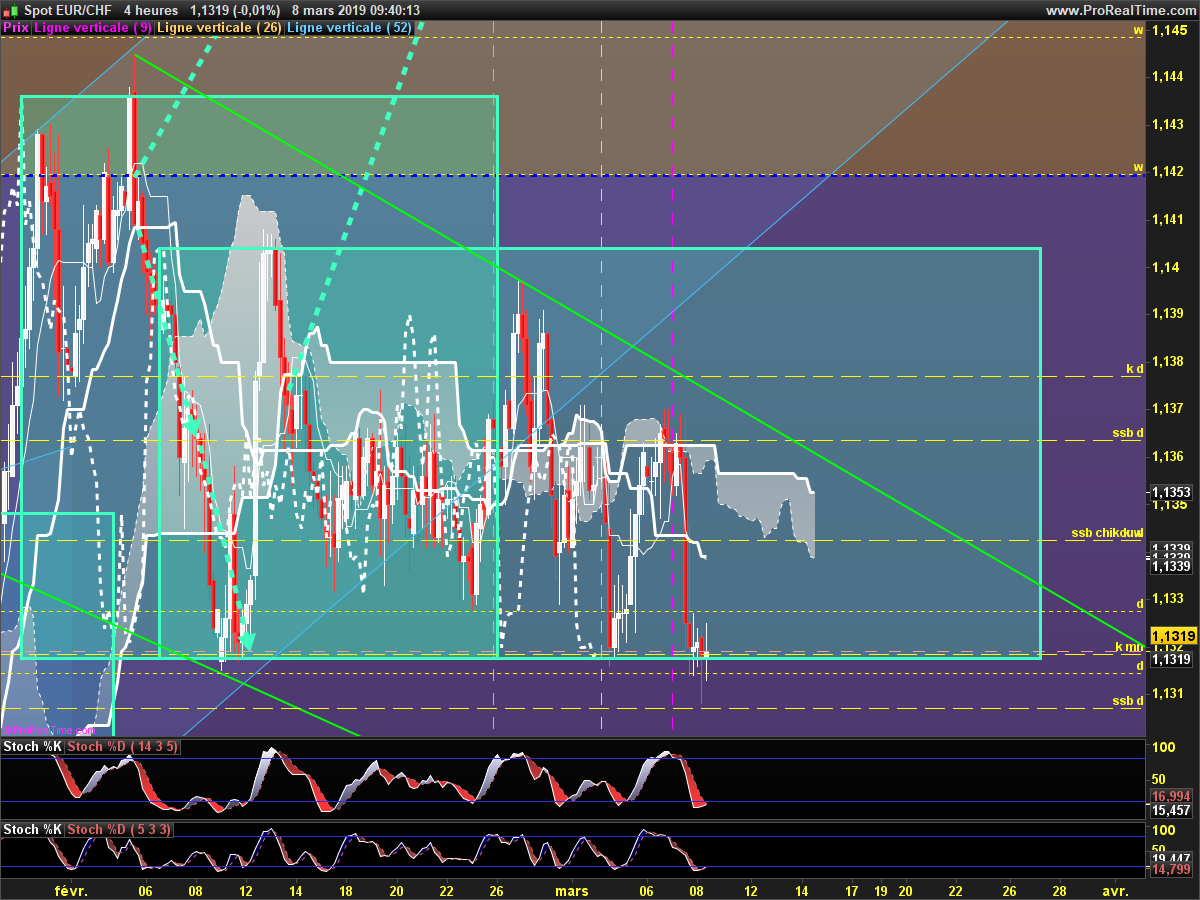The image size is (1200, 900).
Task: Open the Ligne verticale (9) indicator label
Action: (x=93, y=28)
